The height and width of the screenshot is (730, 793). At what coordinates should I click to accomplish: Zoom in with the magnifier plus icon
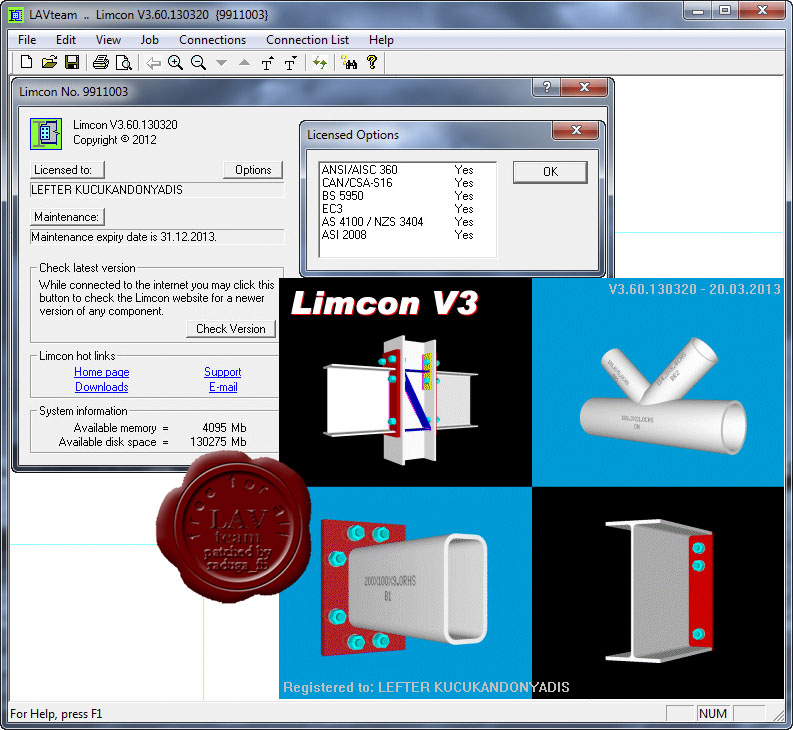[175, 63]
